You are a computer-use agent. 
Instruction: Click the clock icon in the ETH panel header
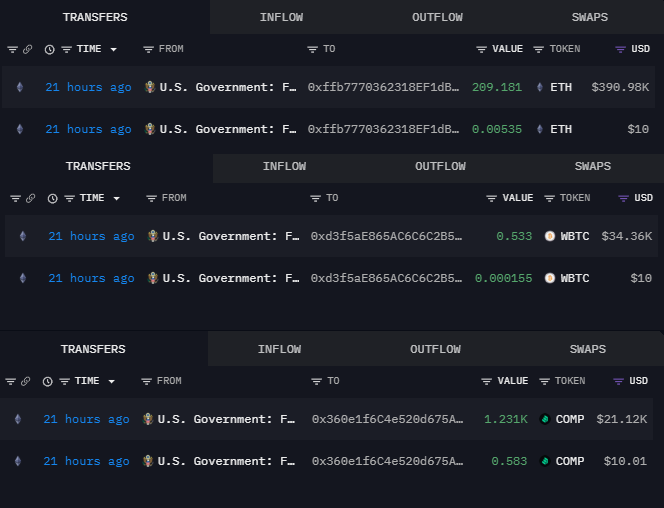tap(50, 50)
